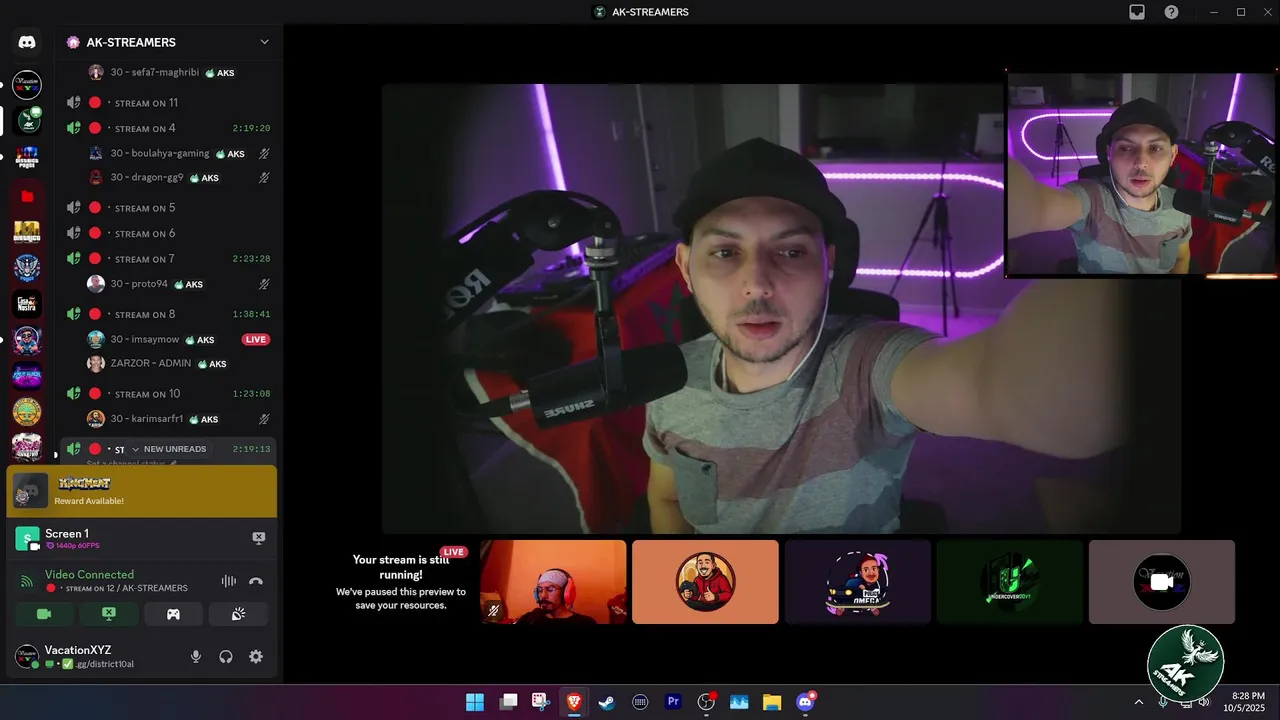Disconnect from voice call icon
This screenshot has width=1280, height=720.
click(256, 581)
